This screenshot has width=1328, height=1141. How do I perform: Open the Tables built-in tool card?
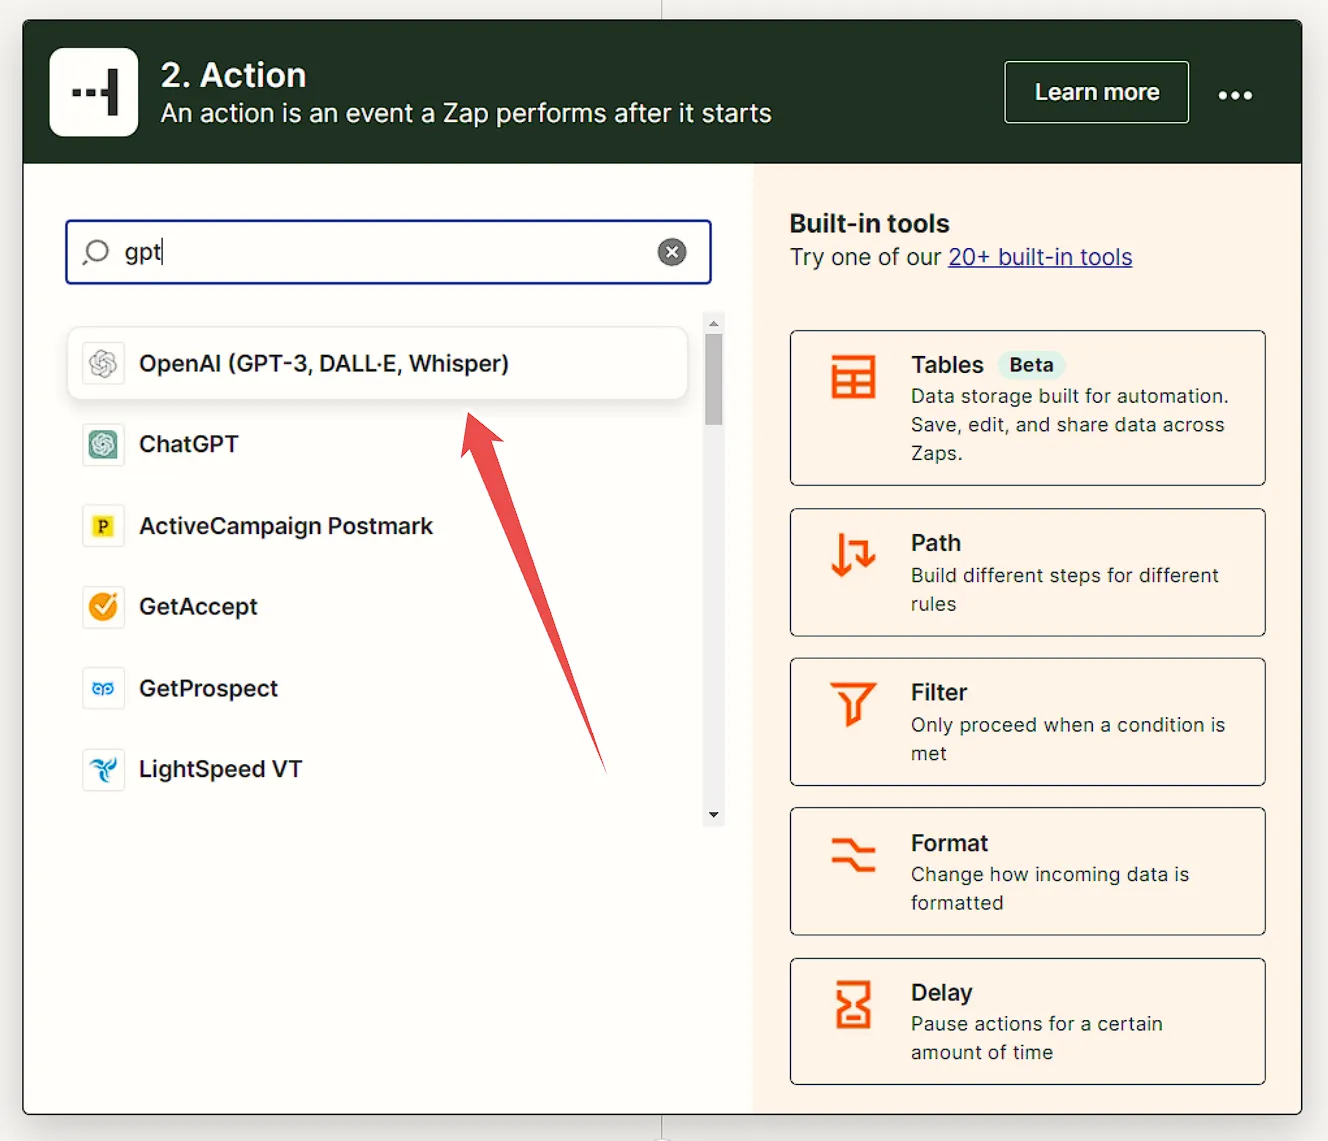(x=1027, y=408)
